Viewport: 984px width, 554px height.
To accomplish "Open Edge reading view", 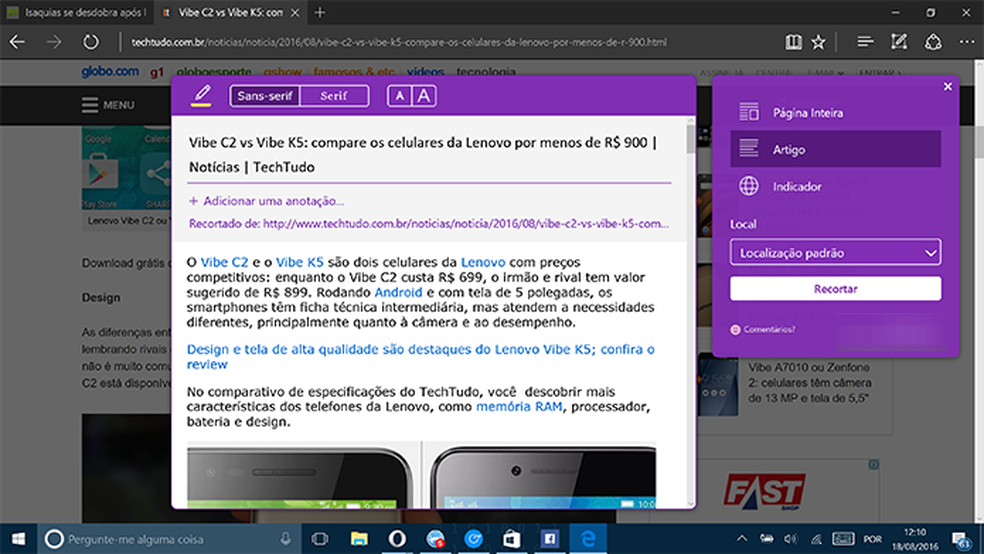I will [x=793, y=42].
